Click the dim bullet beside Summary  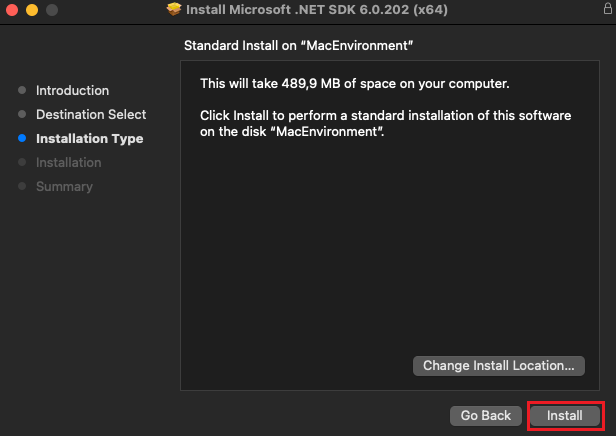22,186
